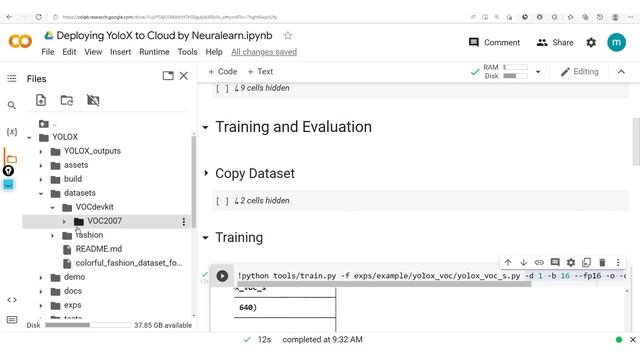The height and width of the screenshot is (360, 640).
Task: Click the upload to session storage icon
Action: (x=41, y=100)
